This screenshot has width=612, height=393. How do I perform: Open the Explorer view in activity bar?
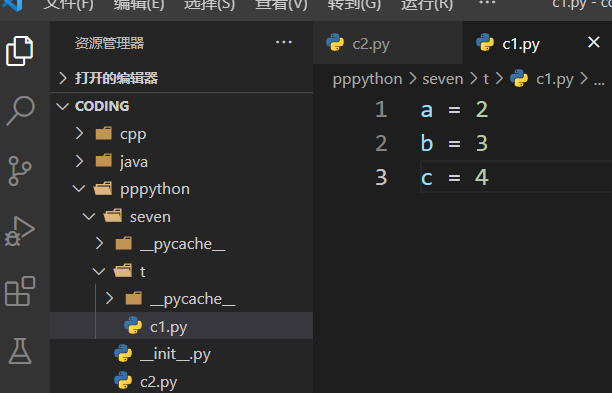coord(20,51)
